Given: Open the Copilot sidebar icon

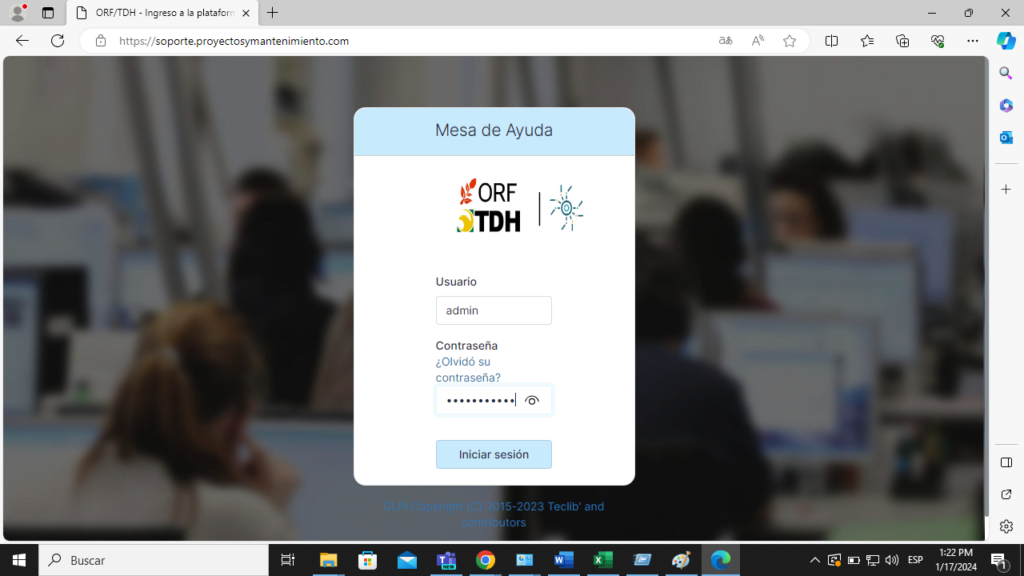Looking at the screenshot, I should [x=1006, y=41].
